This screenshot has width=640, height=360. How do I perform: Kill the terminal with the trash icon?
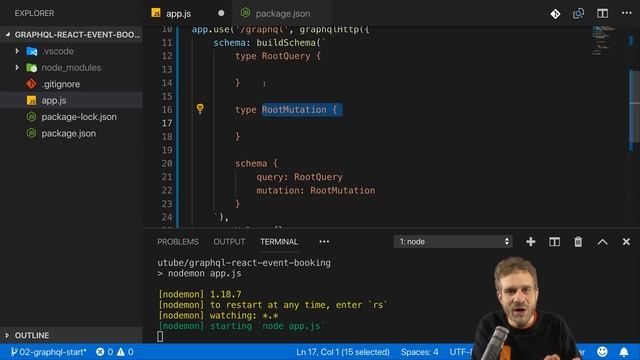tap(578, 242)
